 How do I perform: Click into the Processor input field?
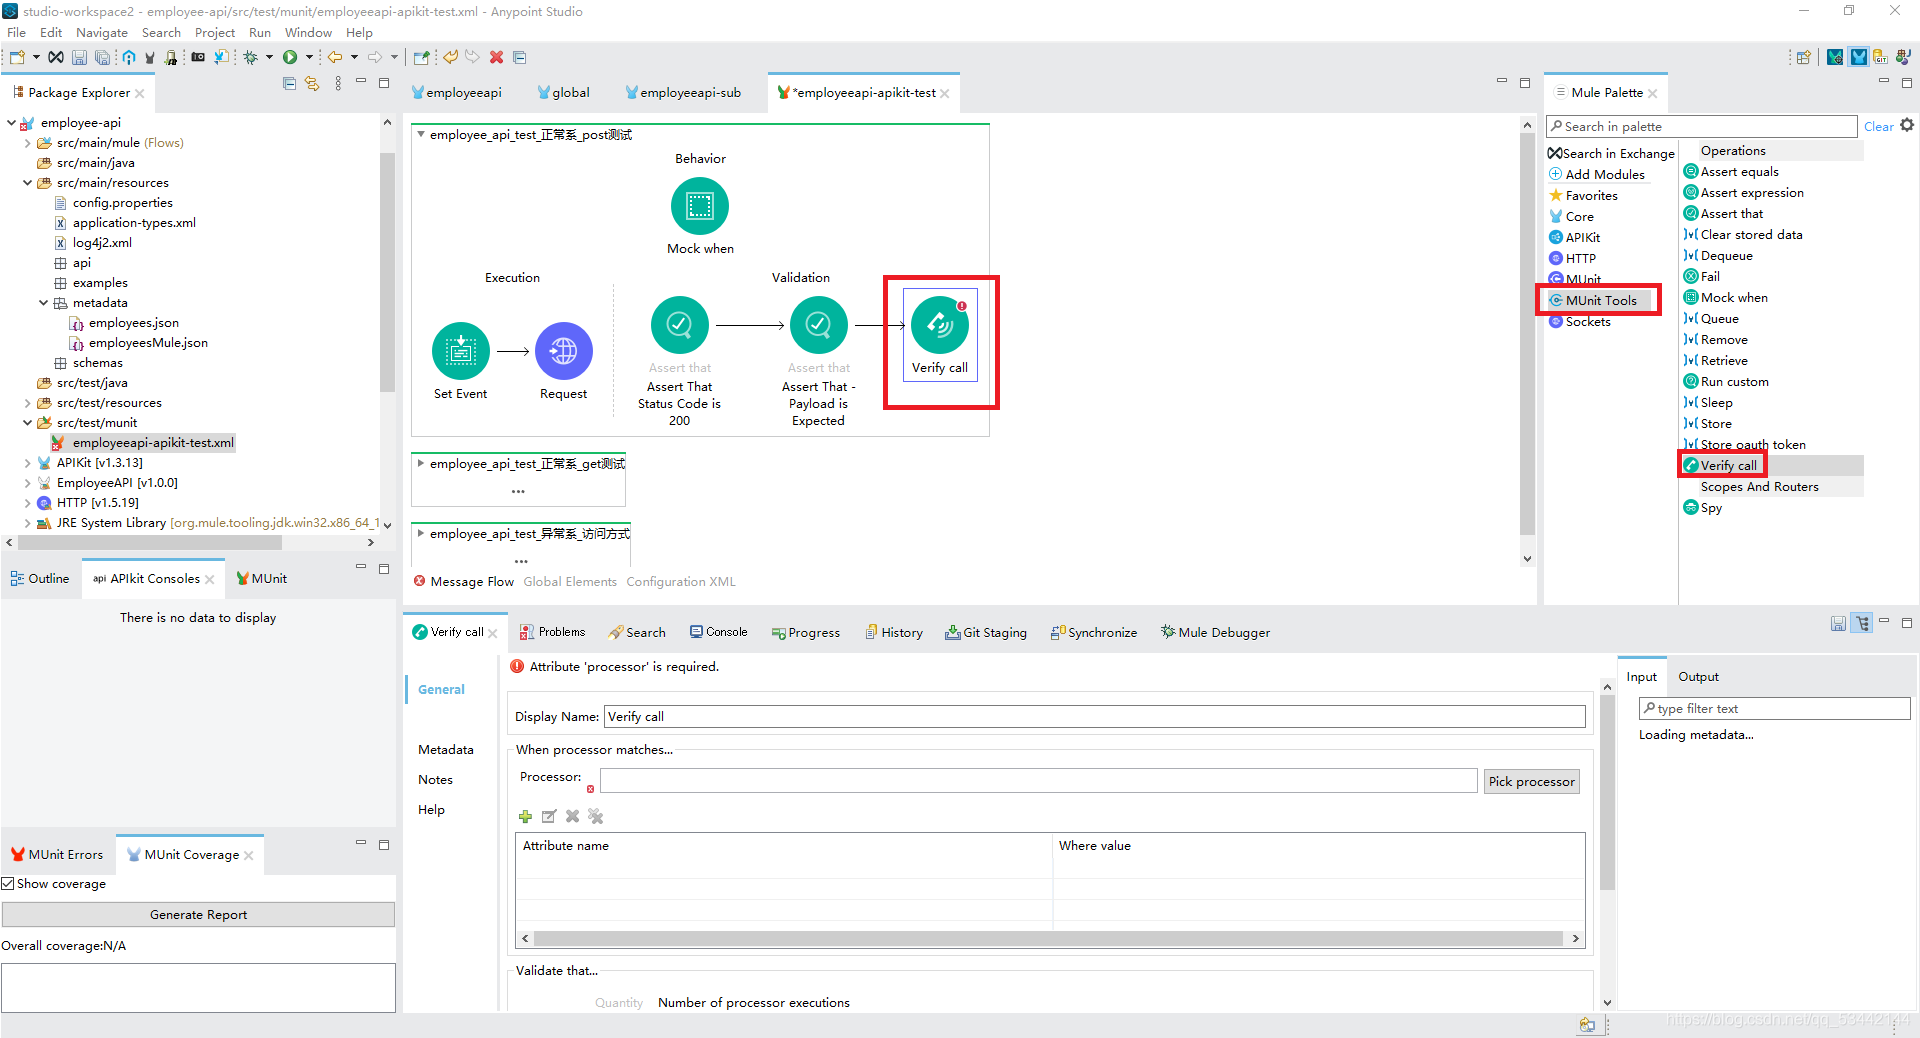point(1038,781)
